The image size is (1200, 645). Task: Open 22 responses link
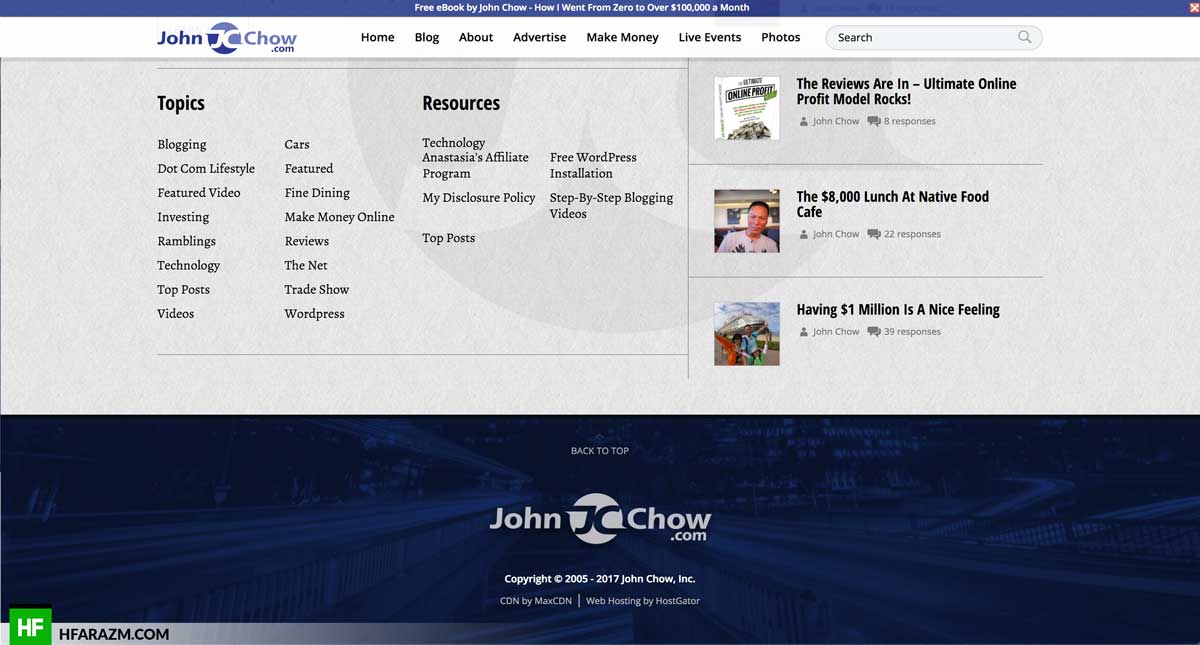click(912, 234)
